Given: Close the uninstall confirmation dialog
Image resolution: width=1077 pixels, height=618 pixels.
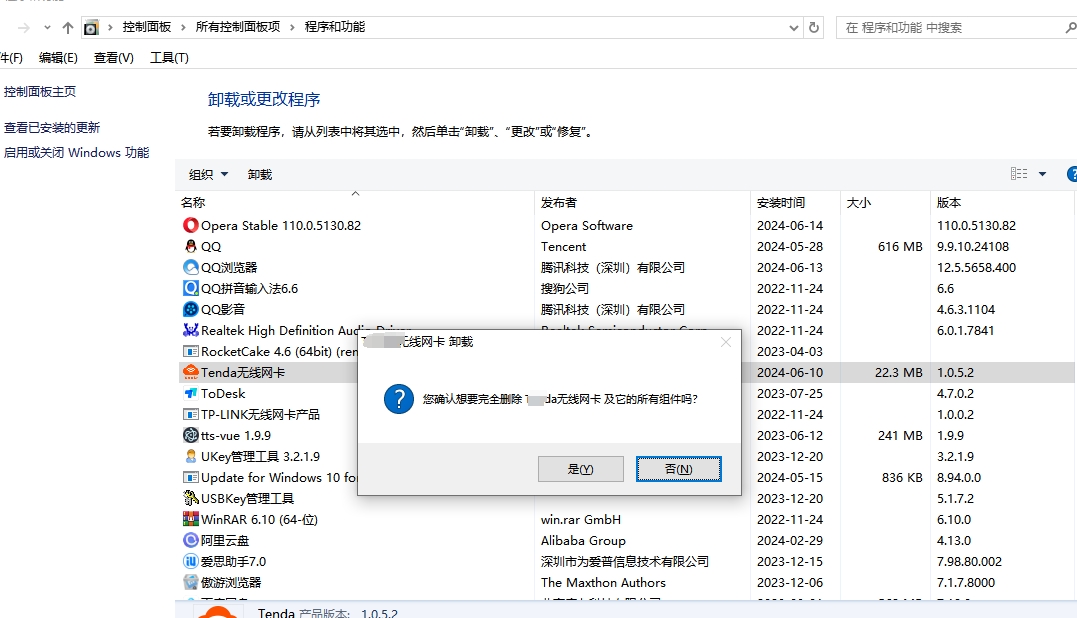Looking at the screenshot, I should (725, 341).
